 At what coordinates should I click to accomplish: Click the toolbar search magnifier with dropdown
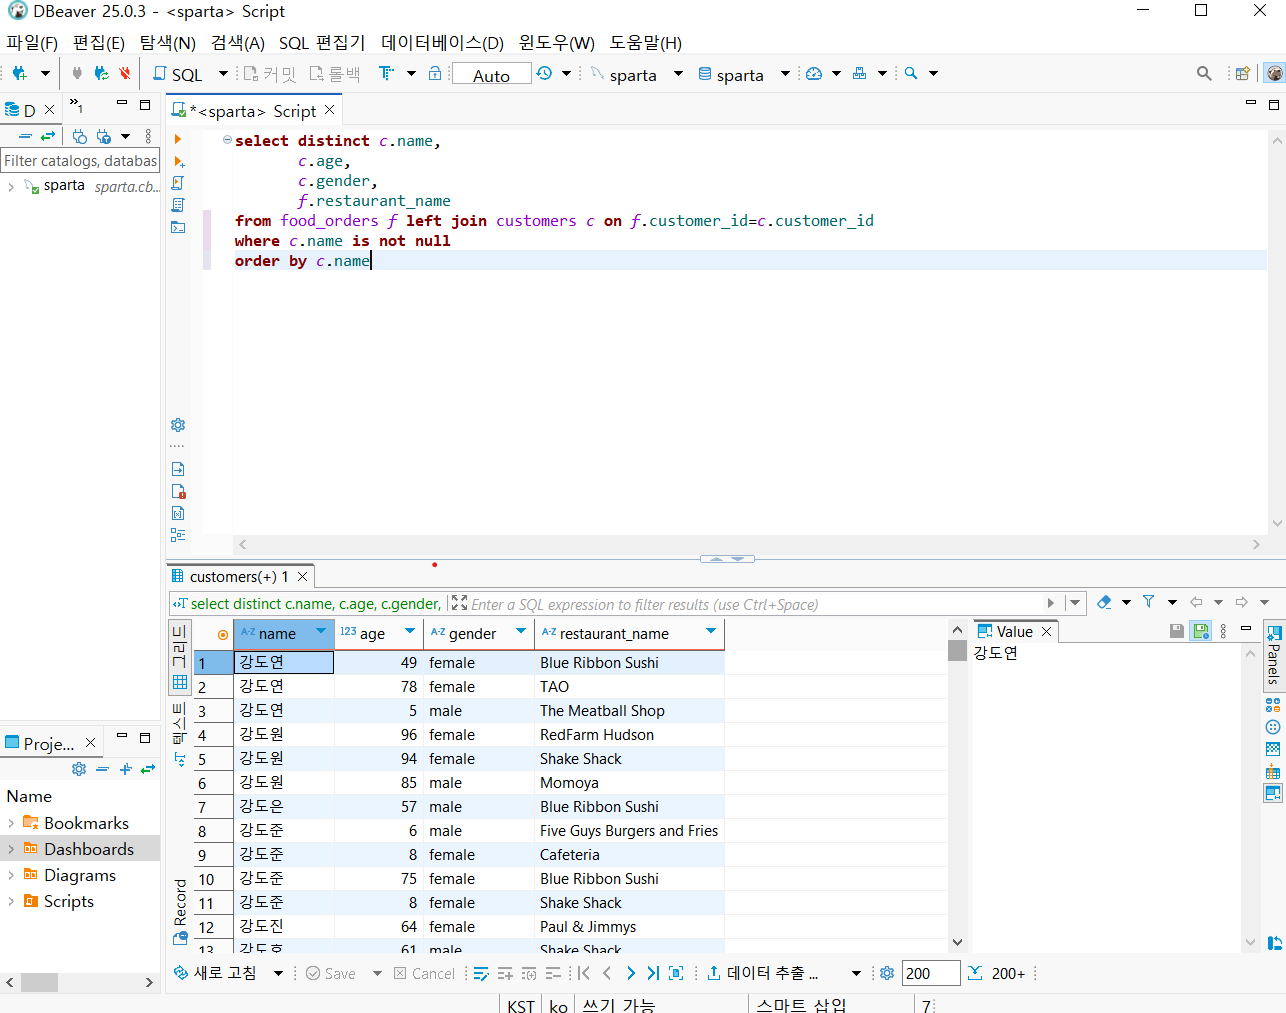coord(911,73)
